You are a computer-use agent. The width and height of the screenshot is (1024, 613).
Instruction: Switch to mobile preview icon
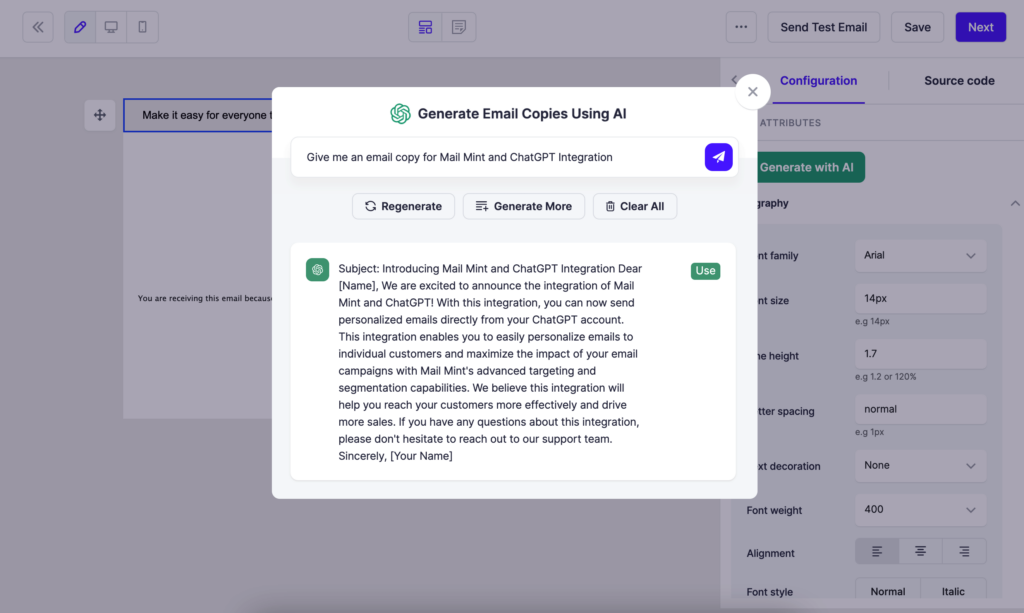point(142,27)
